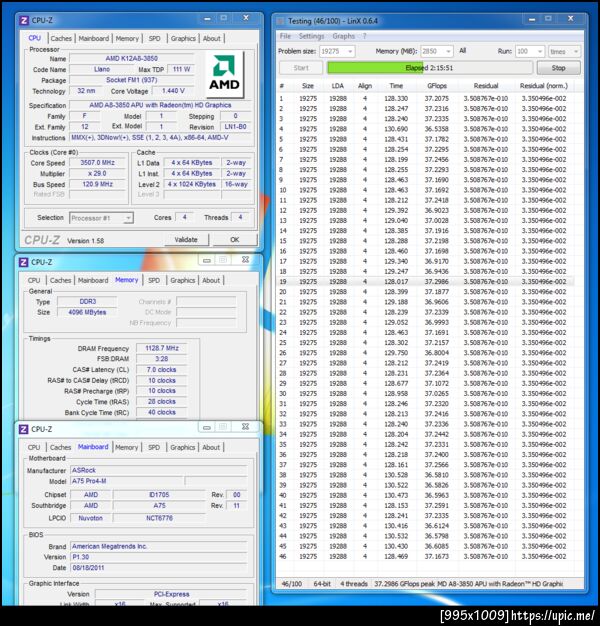
Task: Select the CPU tab in the top CPU-Z window
Action: click(35, 38)
